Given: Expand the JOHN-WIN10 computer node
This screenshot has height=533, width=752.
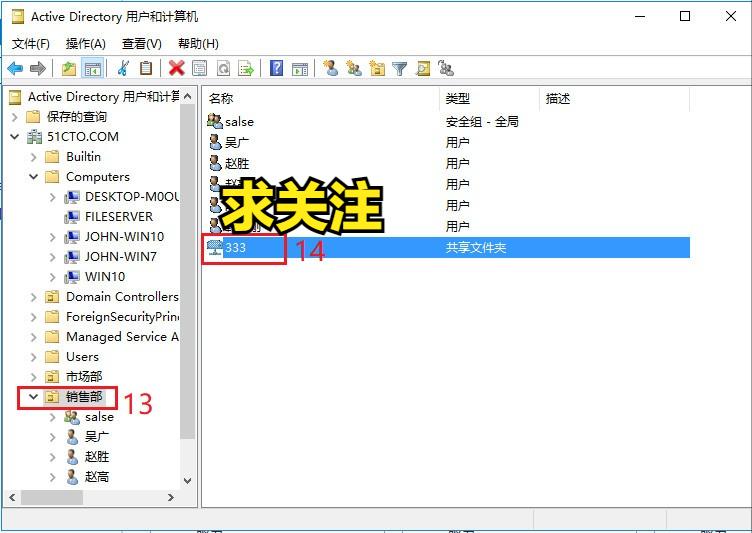Looking at the screenshot, I should tap(52, 237).
